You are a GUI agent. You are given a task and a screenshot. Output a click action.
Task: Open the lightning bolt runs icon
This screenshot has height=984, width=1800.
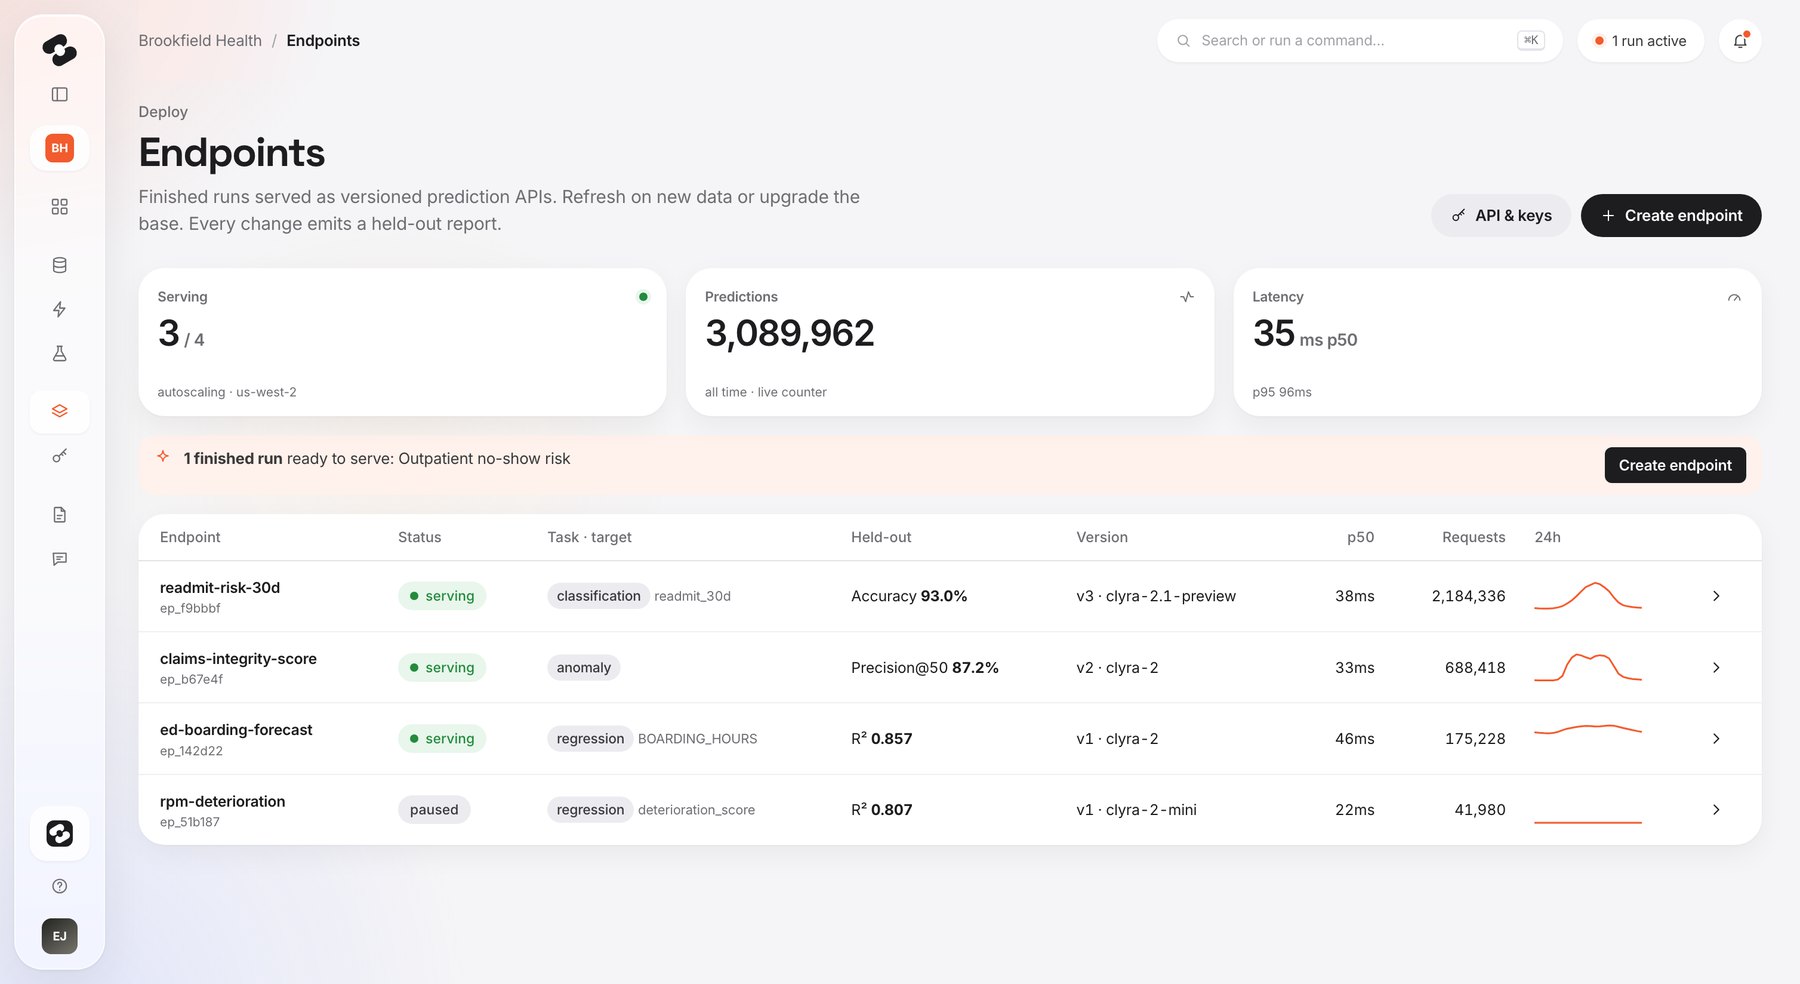click(x=59, y=309)
